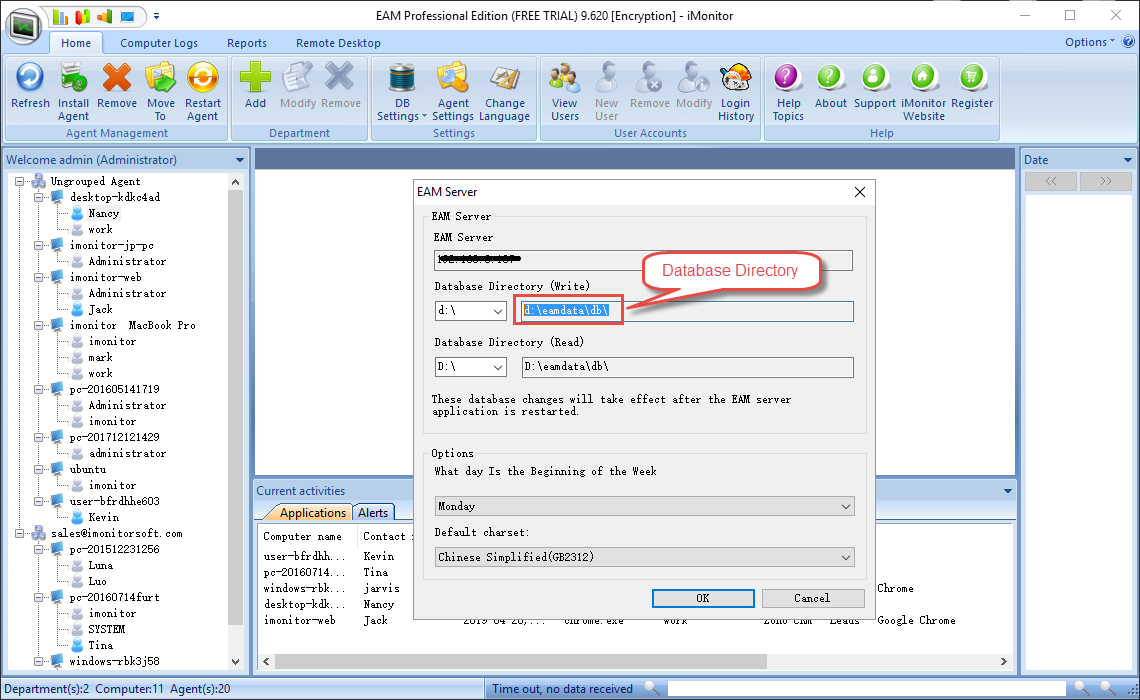
Task: Collapse the desktop-kdkc4ad computer node
Action: click(38, 197)
